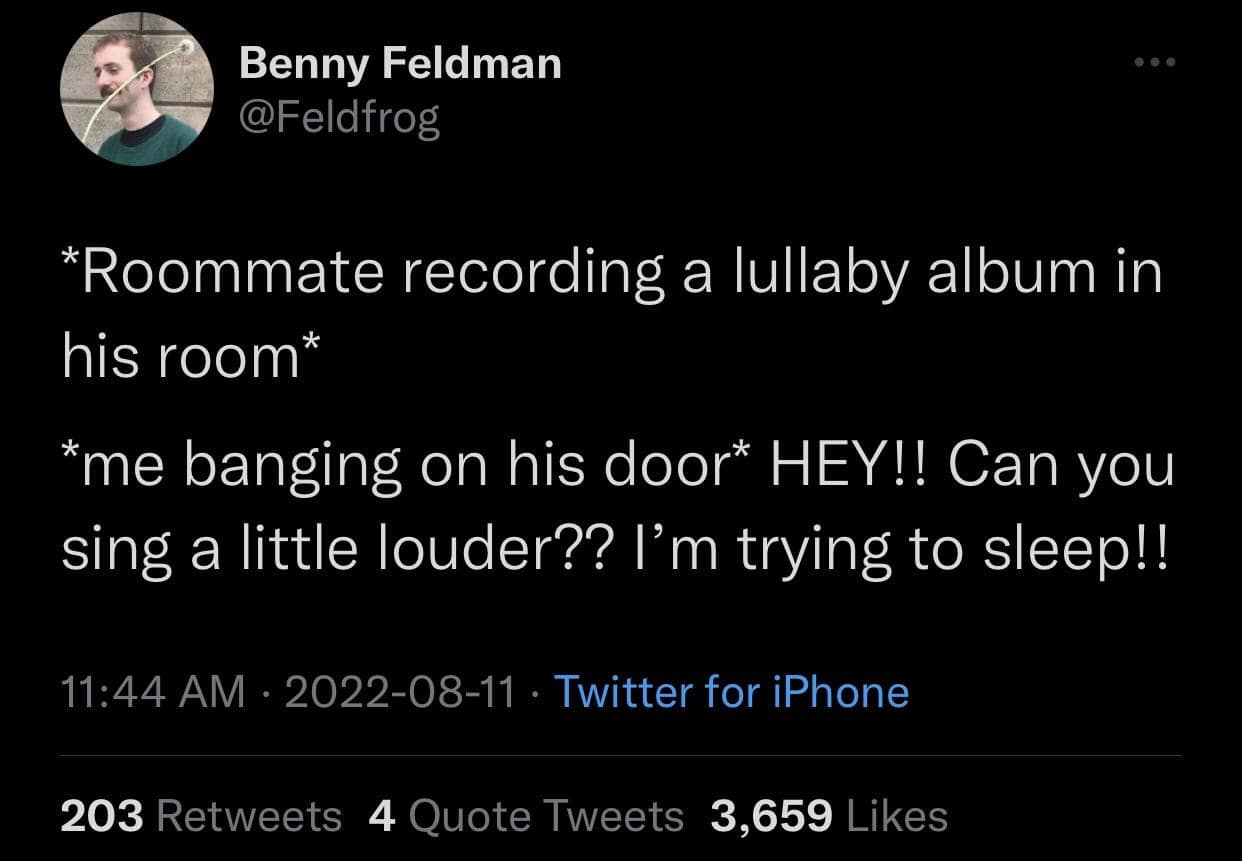Click the number 4 before Quote Tweets
Viewport: 1242px width, 861px height.
tap(382, 816)
